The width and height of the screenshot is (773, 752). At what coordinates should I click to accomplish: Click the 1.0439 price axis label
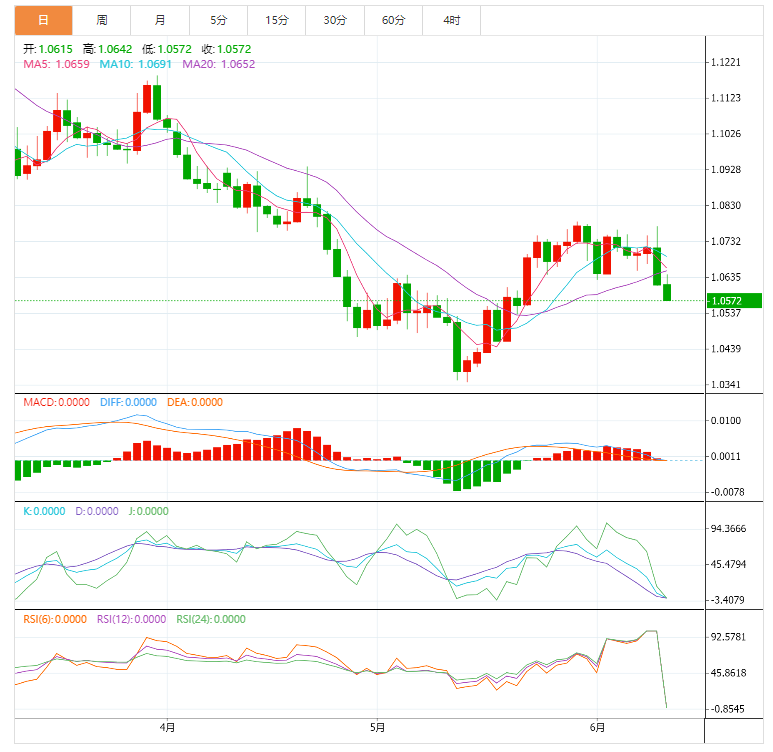(x=726, y=349)
